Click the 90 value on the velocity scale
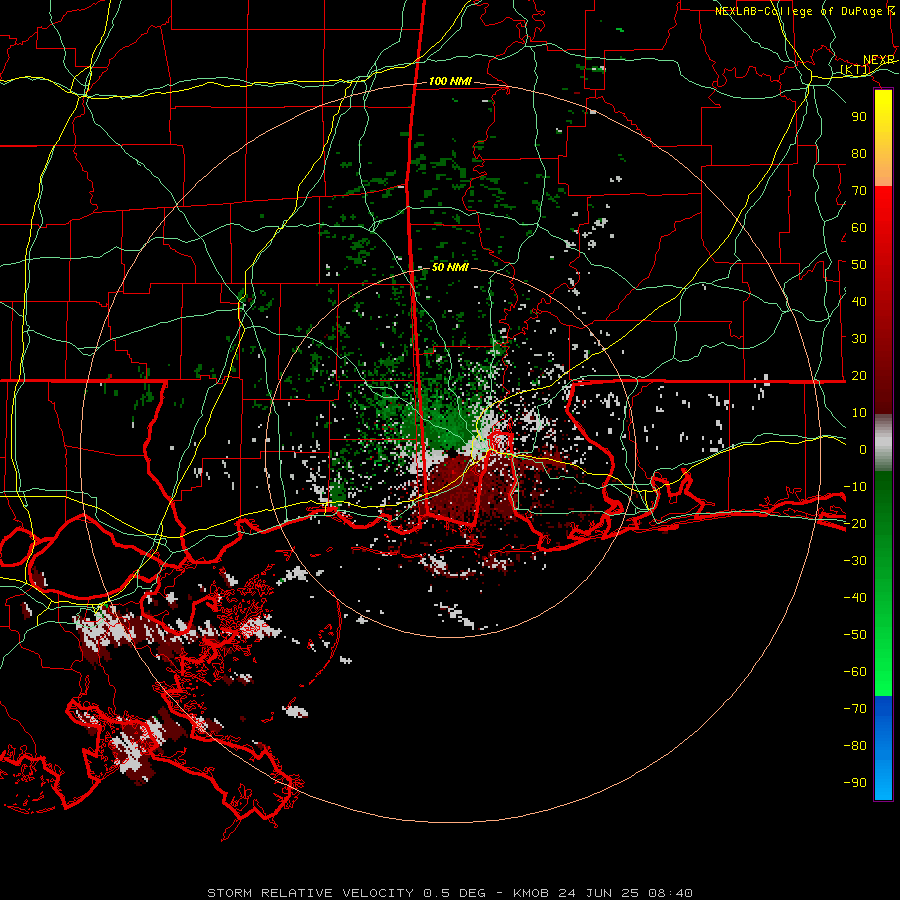The width and height of the screenshot is (900, 900). click(x=859, y=117)
